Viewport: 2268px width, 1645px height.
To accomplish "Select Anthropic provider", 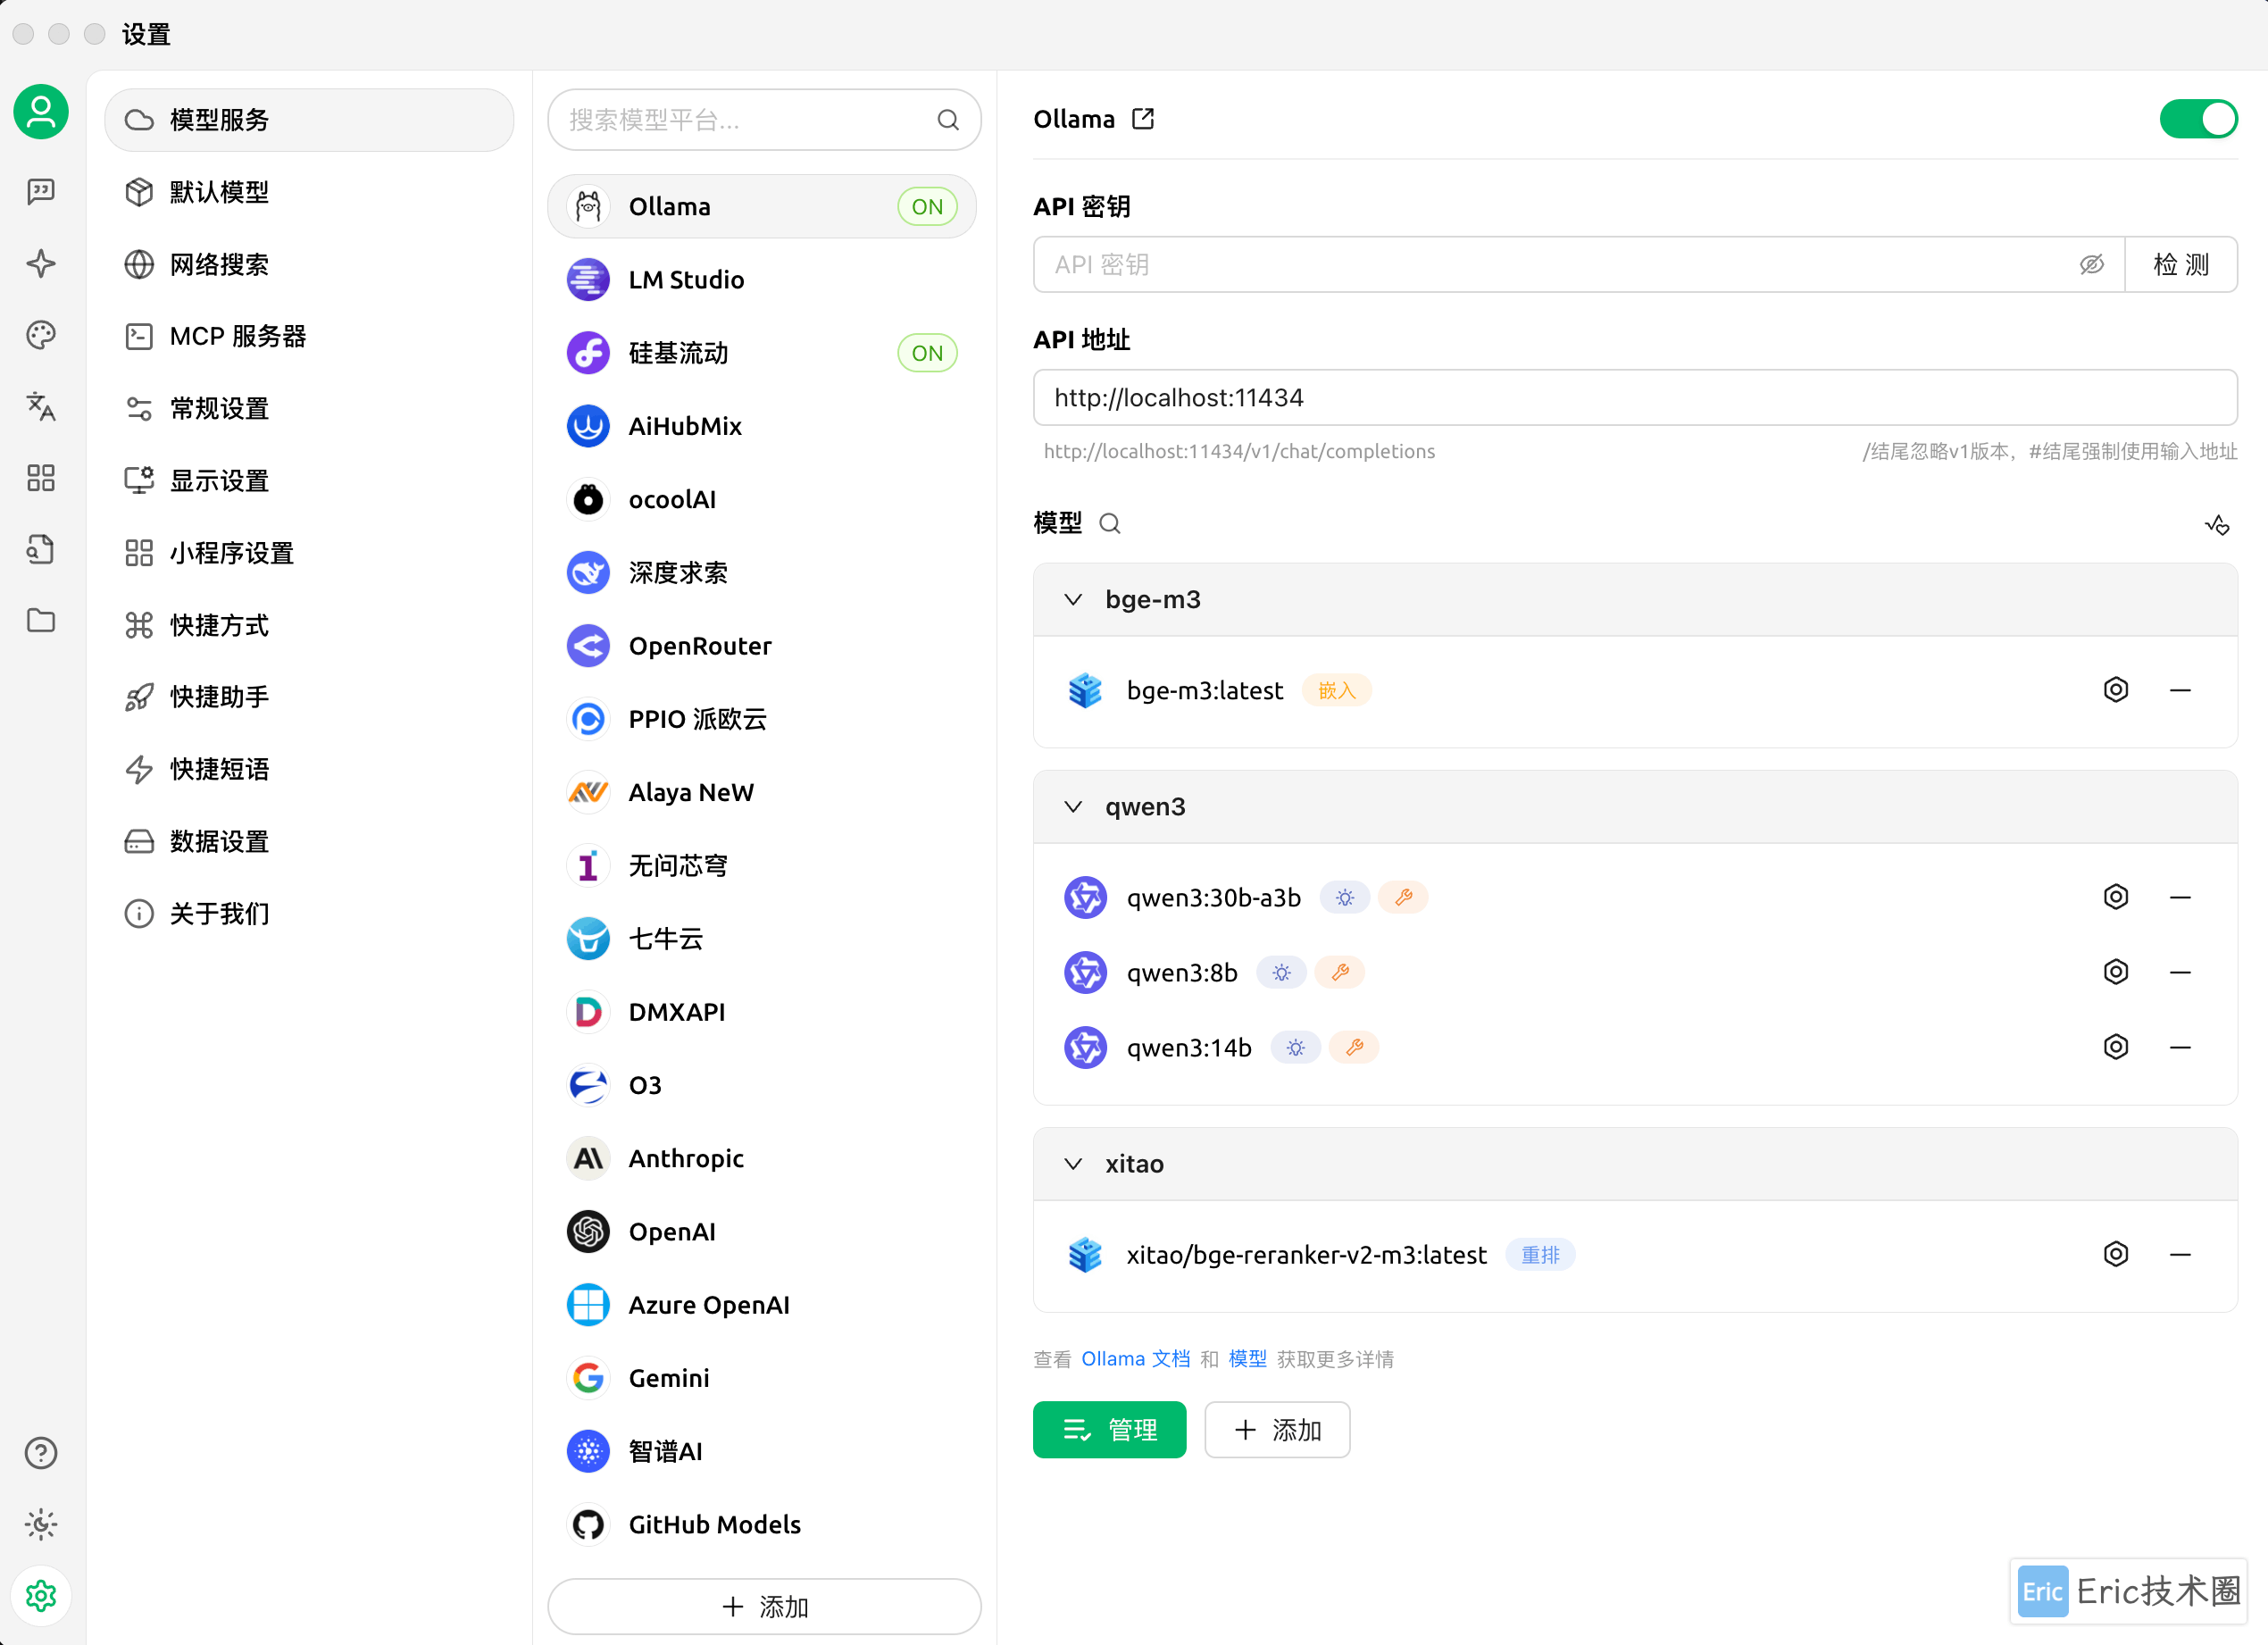I will (x=762, y=1158).
